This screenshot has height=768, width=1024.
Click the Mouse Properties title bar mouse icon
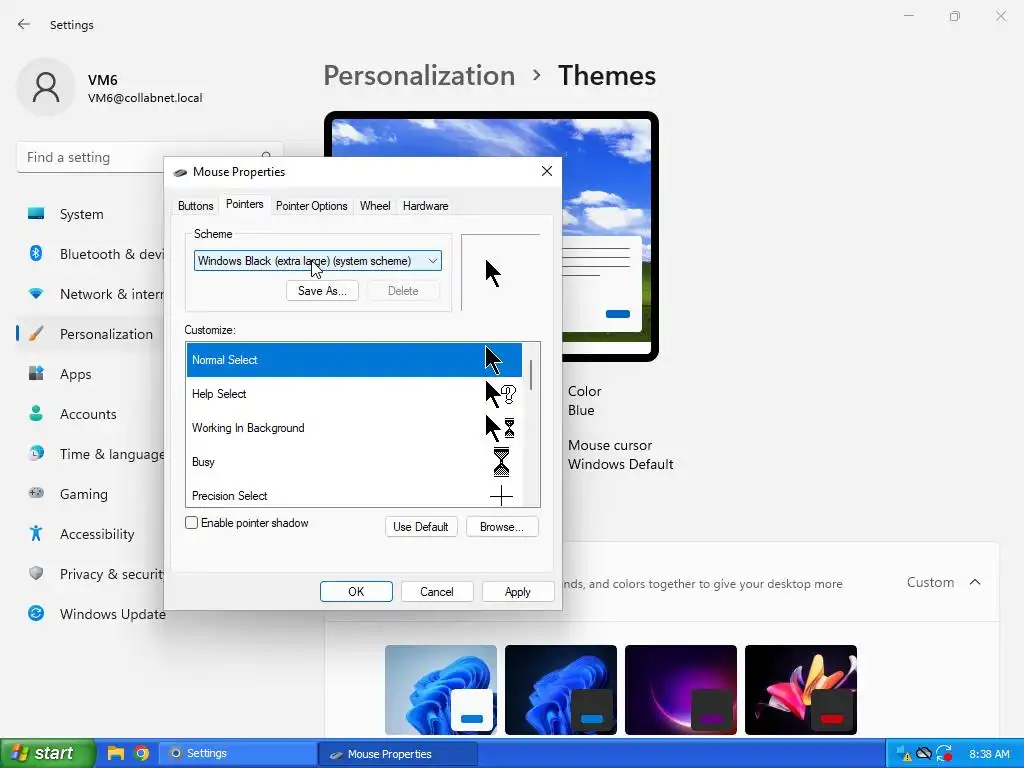[180, 172]
